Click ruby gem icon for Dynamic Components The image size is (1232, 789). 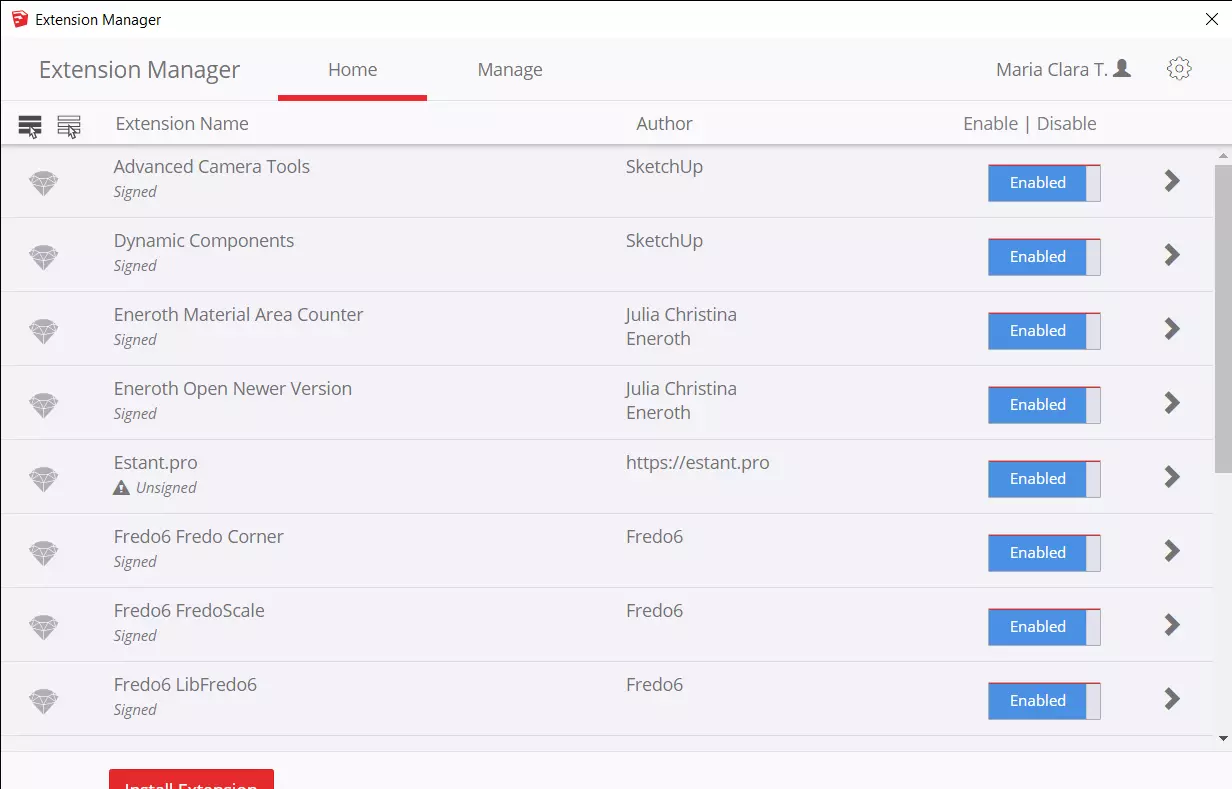43,257
